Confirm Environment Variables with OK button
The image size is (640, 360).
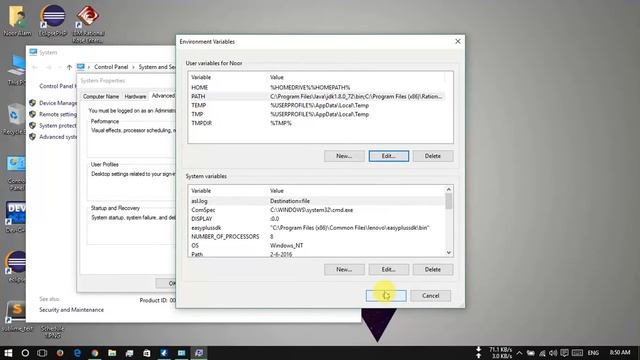(386, 296)
